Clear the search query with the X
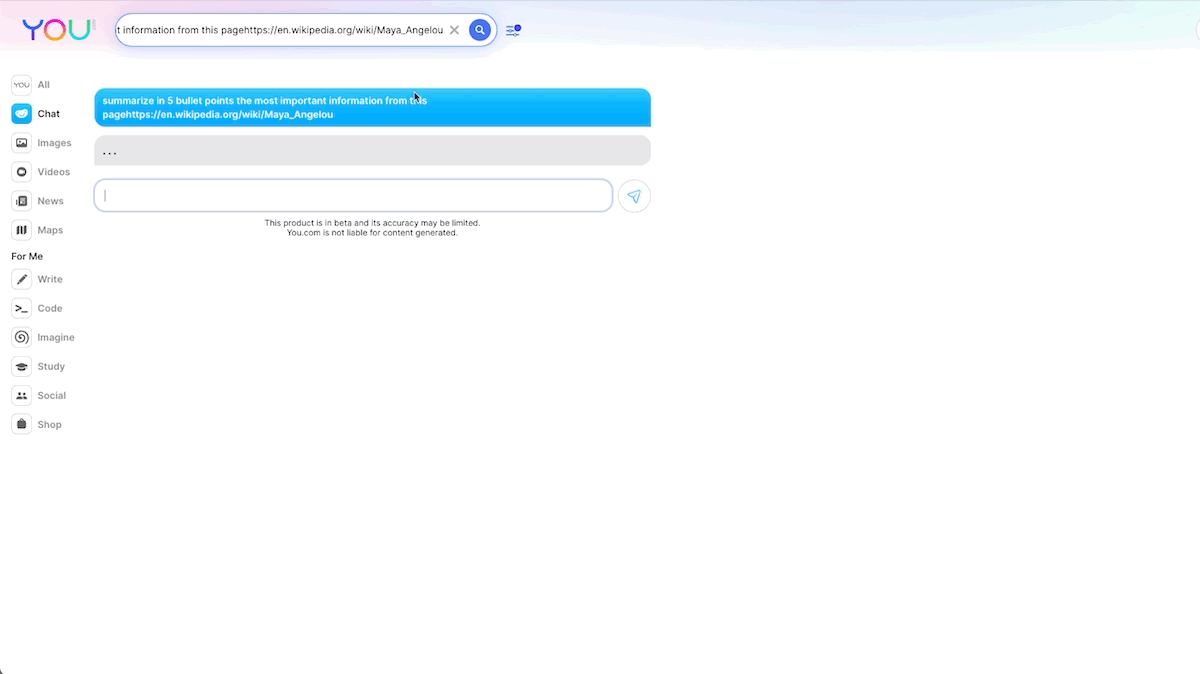This screenshot has height=674, width=1200. (454, 30)
